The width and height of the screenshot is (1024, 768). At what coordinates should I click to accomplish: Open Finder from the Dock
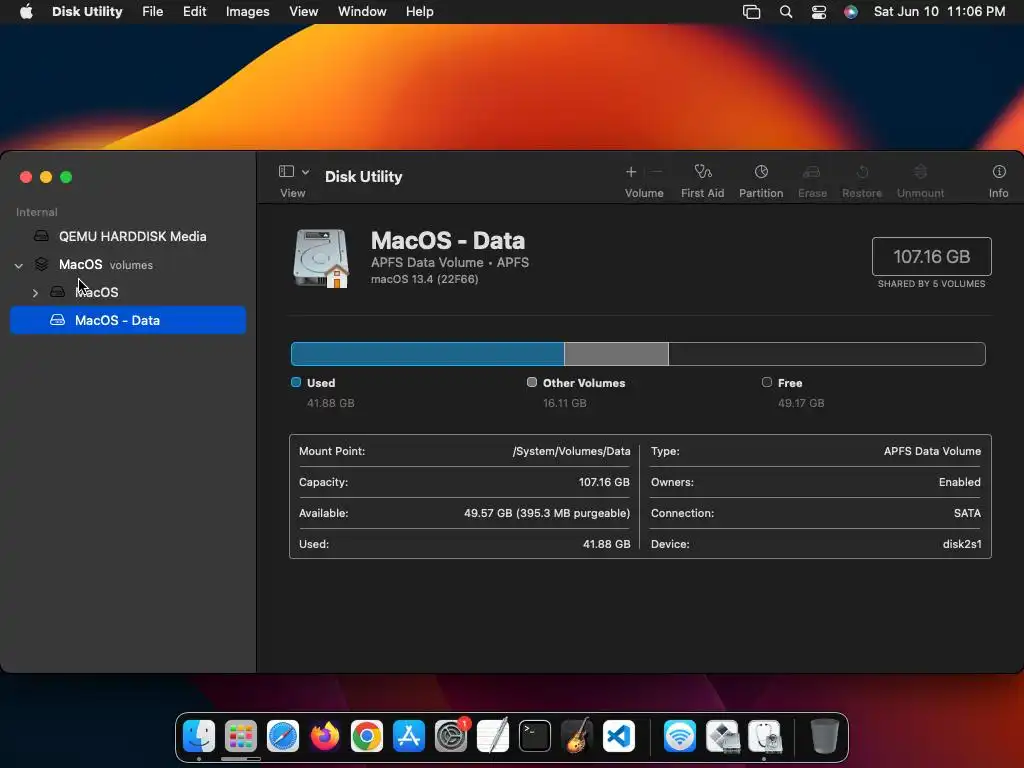click(199, 737)
